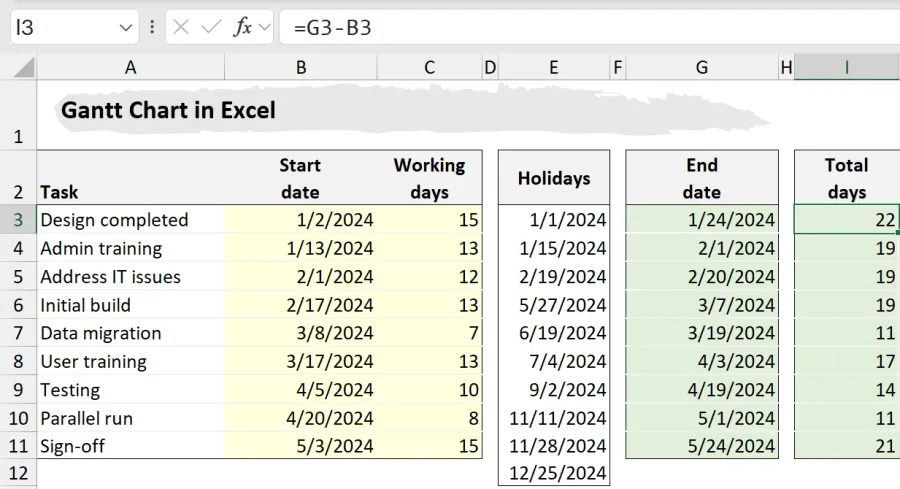Click the 'Gantt Chart in Excel' title
Screen dimensions: 900x489
click(168, 110)
